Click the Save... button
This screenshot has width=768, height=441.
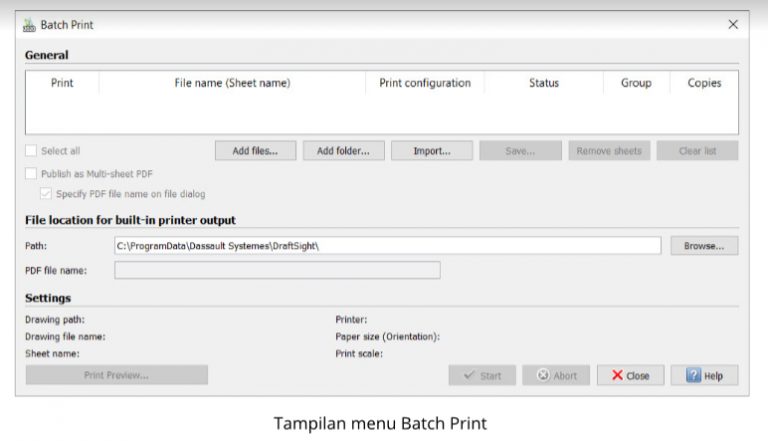tap(520, 151)
